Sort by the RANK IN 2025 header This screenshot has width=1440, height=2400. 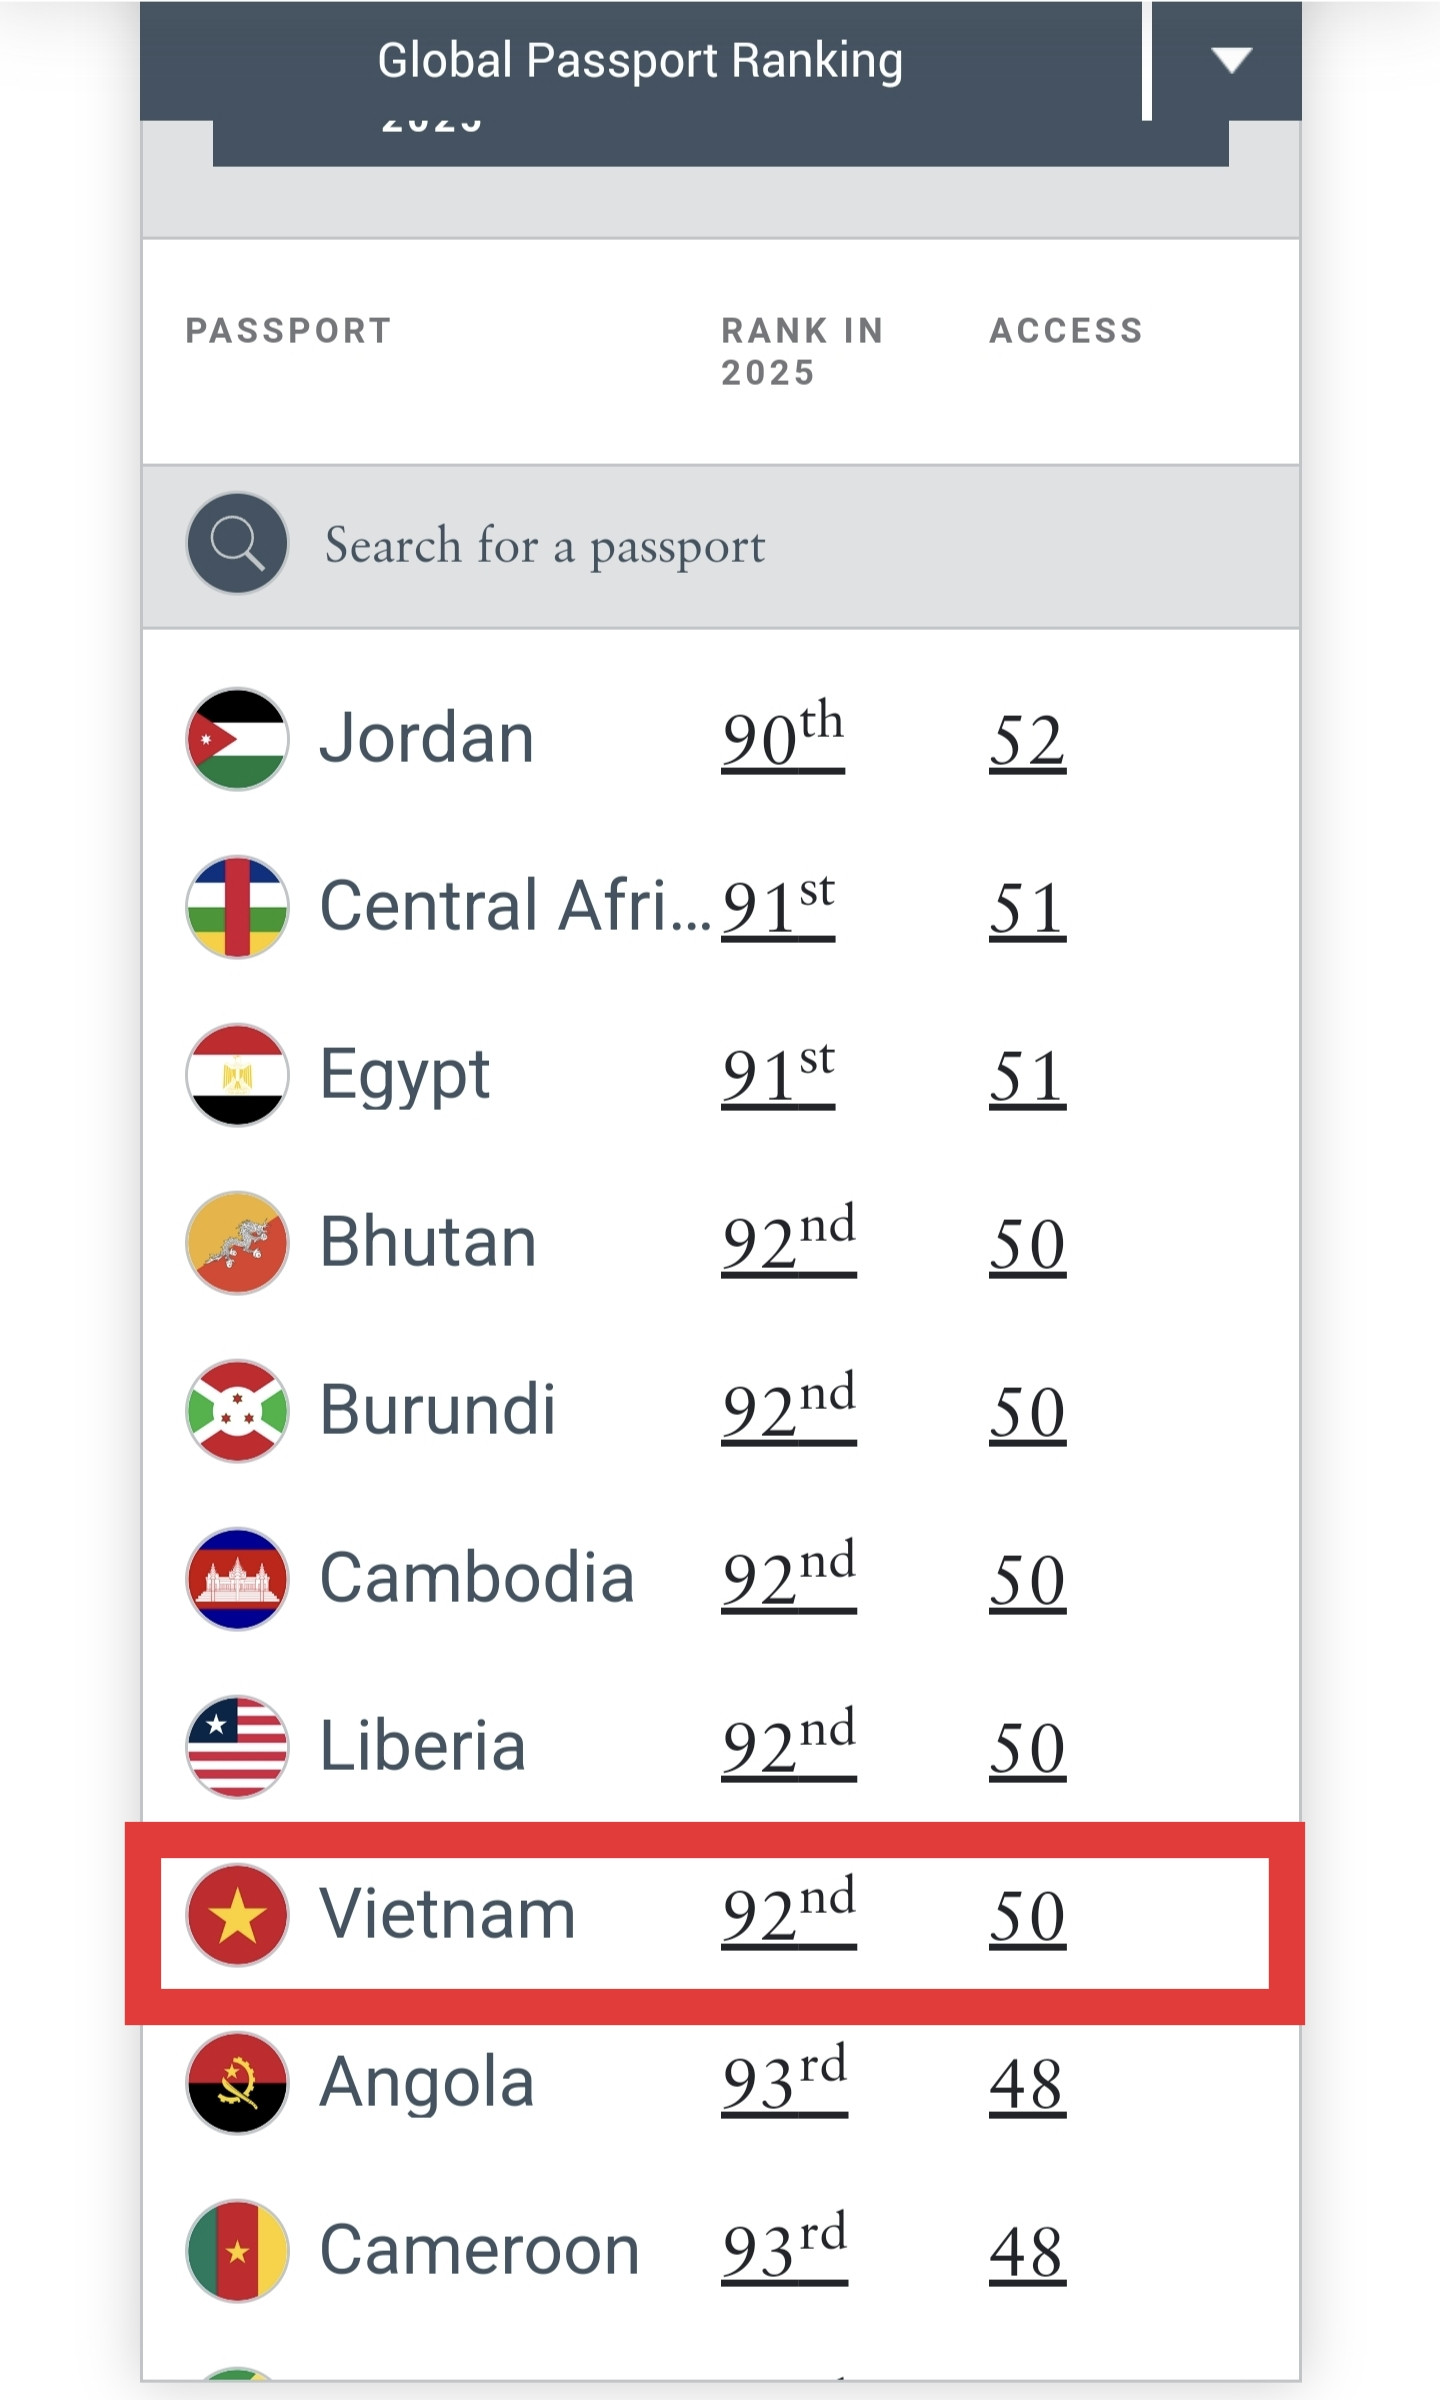point(802,351)
